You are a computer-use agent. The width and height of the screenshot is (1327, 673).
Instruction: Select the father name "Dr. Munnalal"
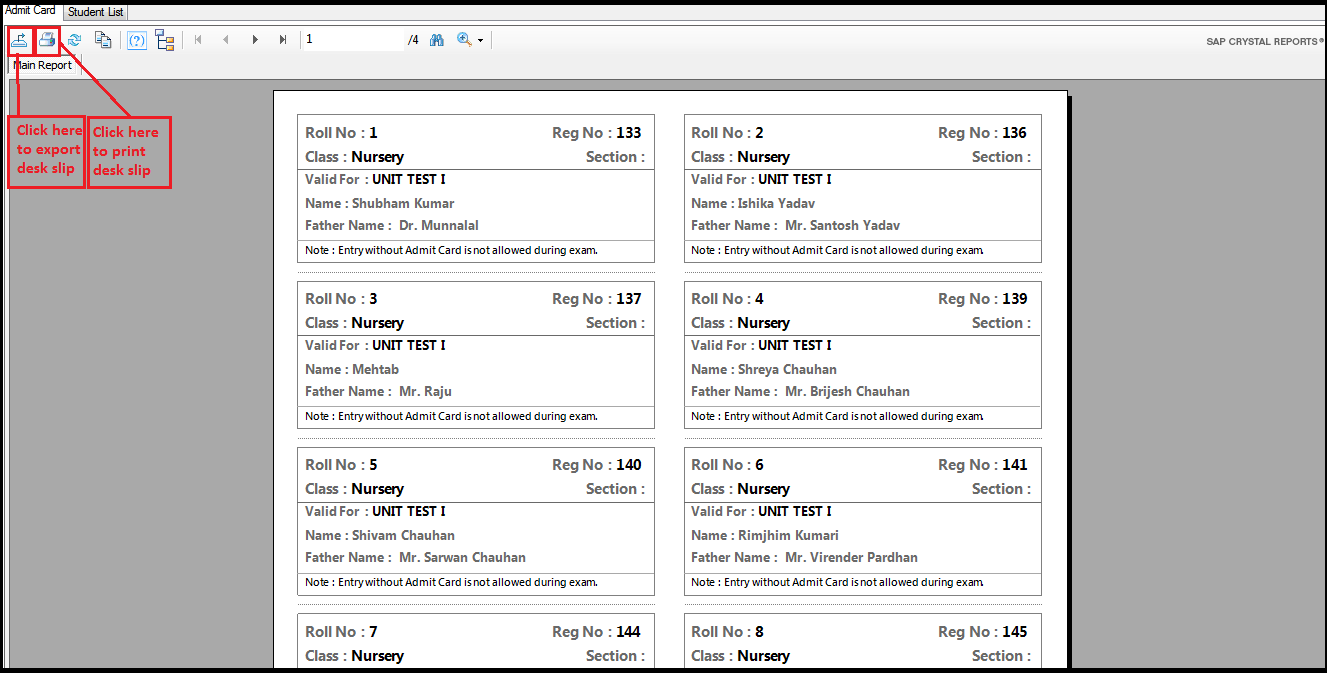pyautogui.click(x=439, y=226)
